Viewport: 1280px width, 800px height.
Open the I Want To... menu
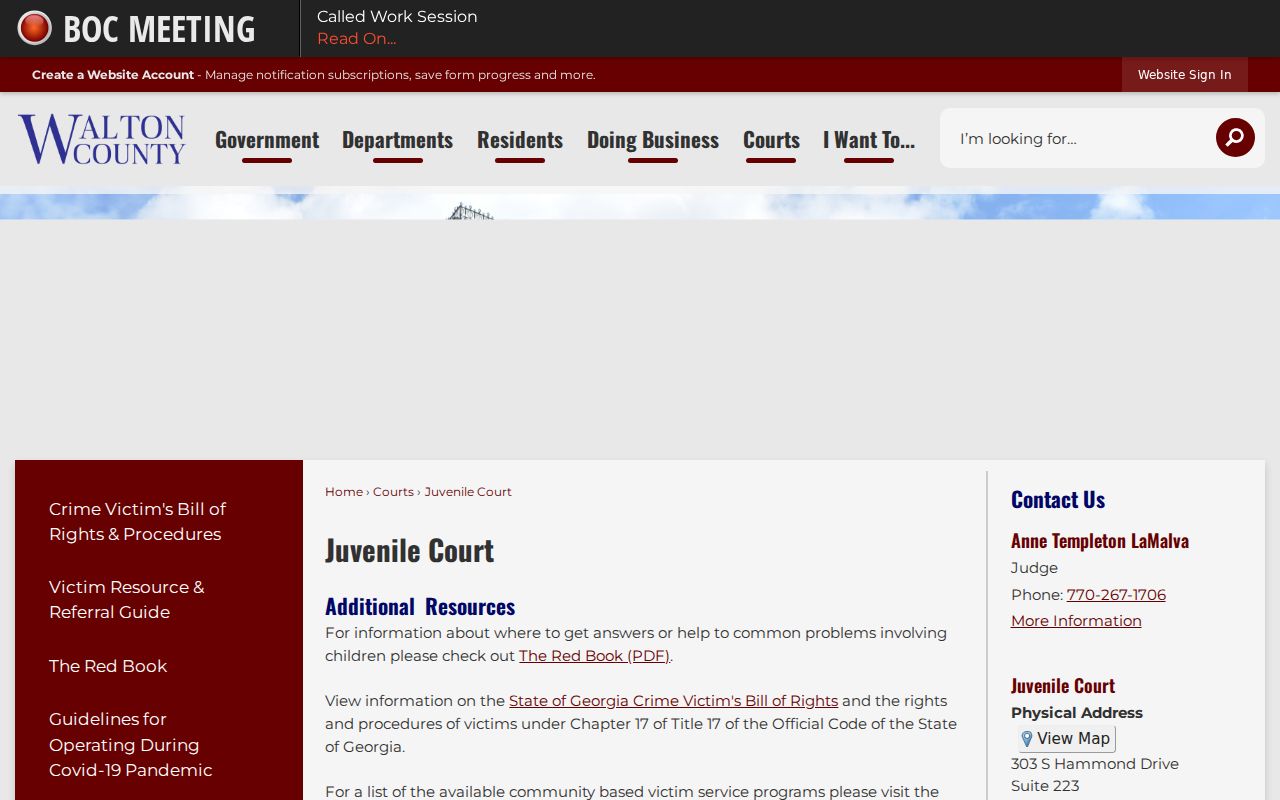click(x=869, y=140)
